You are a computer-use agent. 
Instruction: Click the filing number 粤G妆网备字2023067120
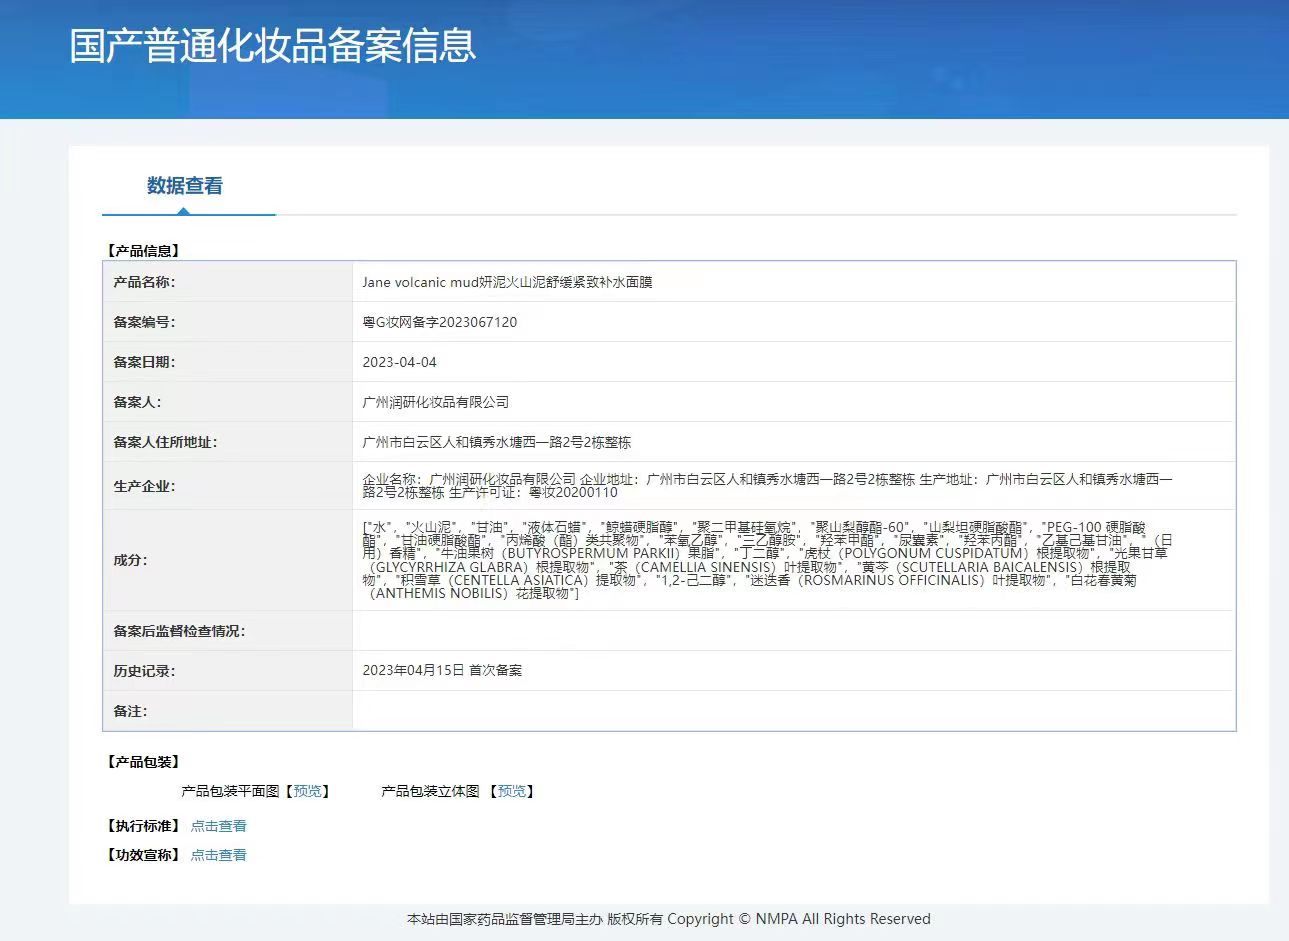point(439,322)
